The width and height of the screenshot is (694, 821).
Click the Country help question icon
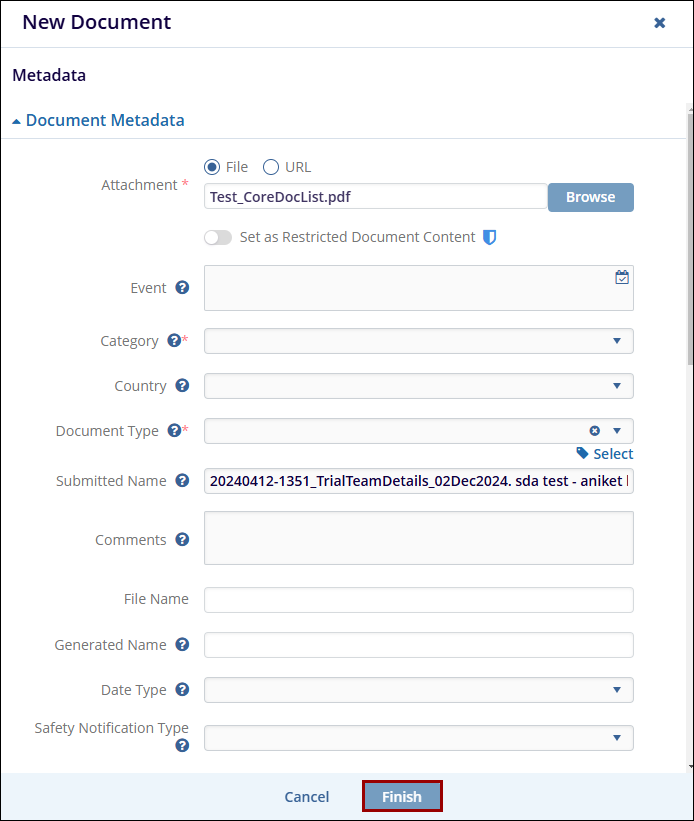pyautogui.click(x=182, y=386)
